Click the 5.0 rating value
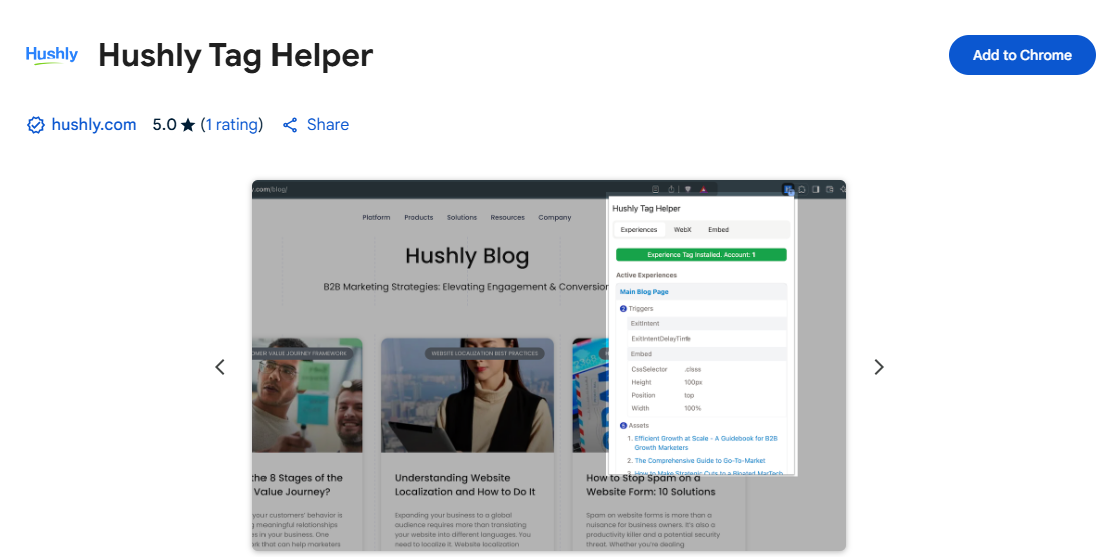This screenshot has width=1113, height=557. point(164,125)
